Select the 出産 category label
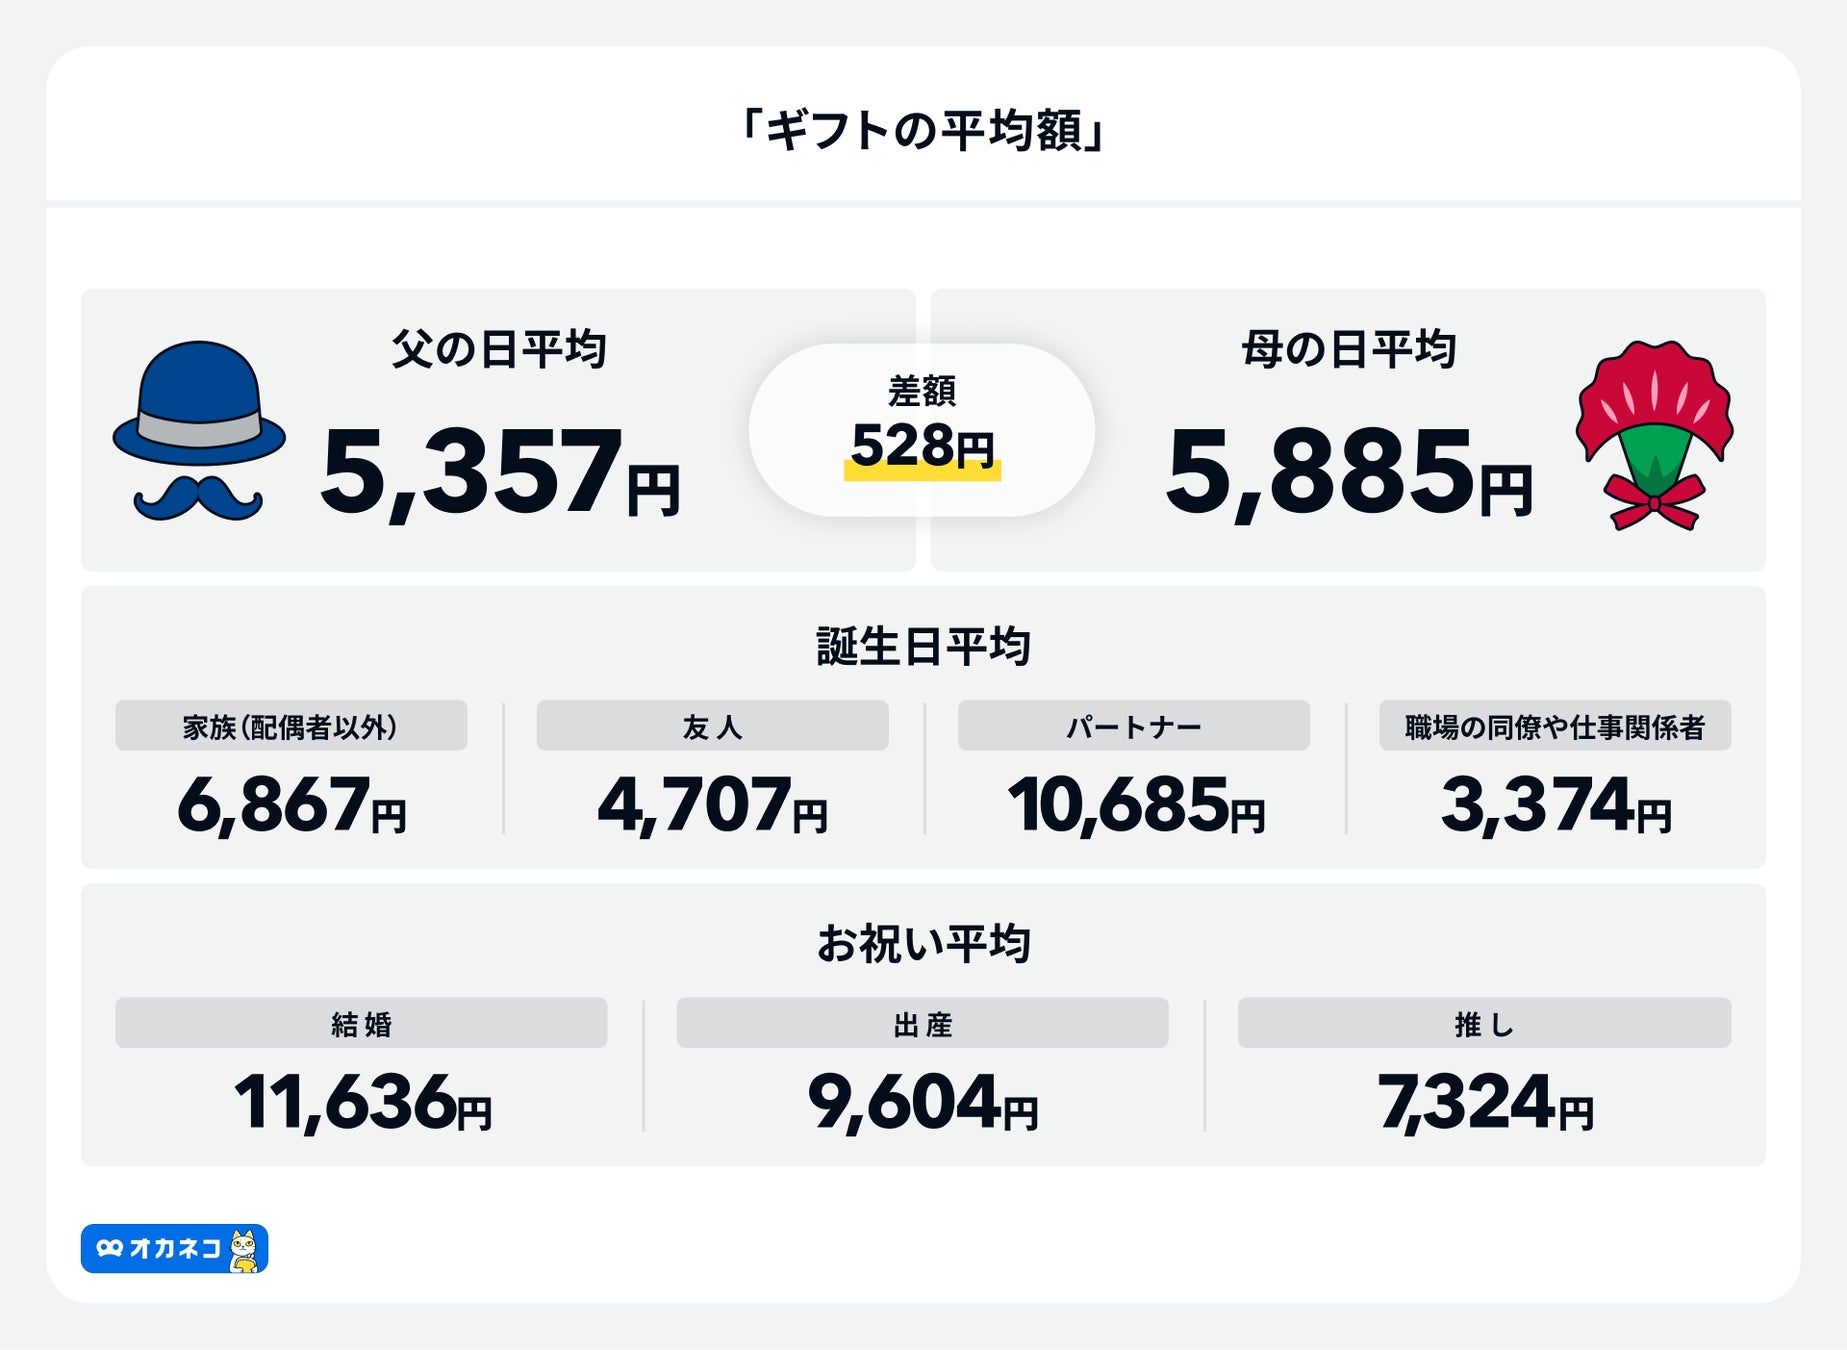 point(922,1023)
